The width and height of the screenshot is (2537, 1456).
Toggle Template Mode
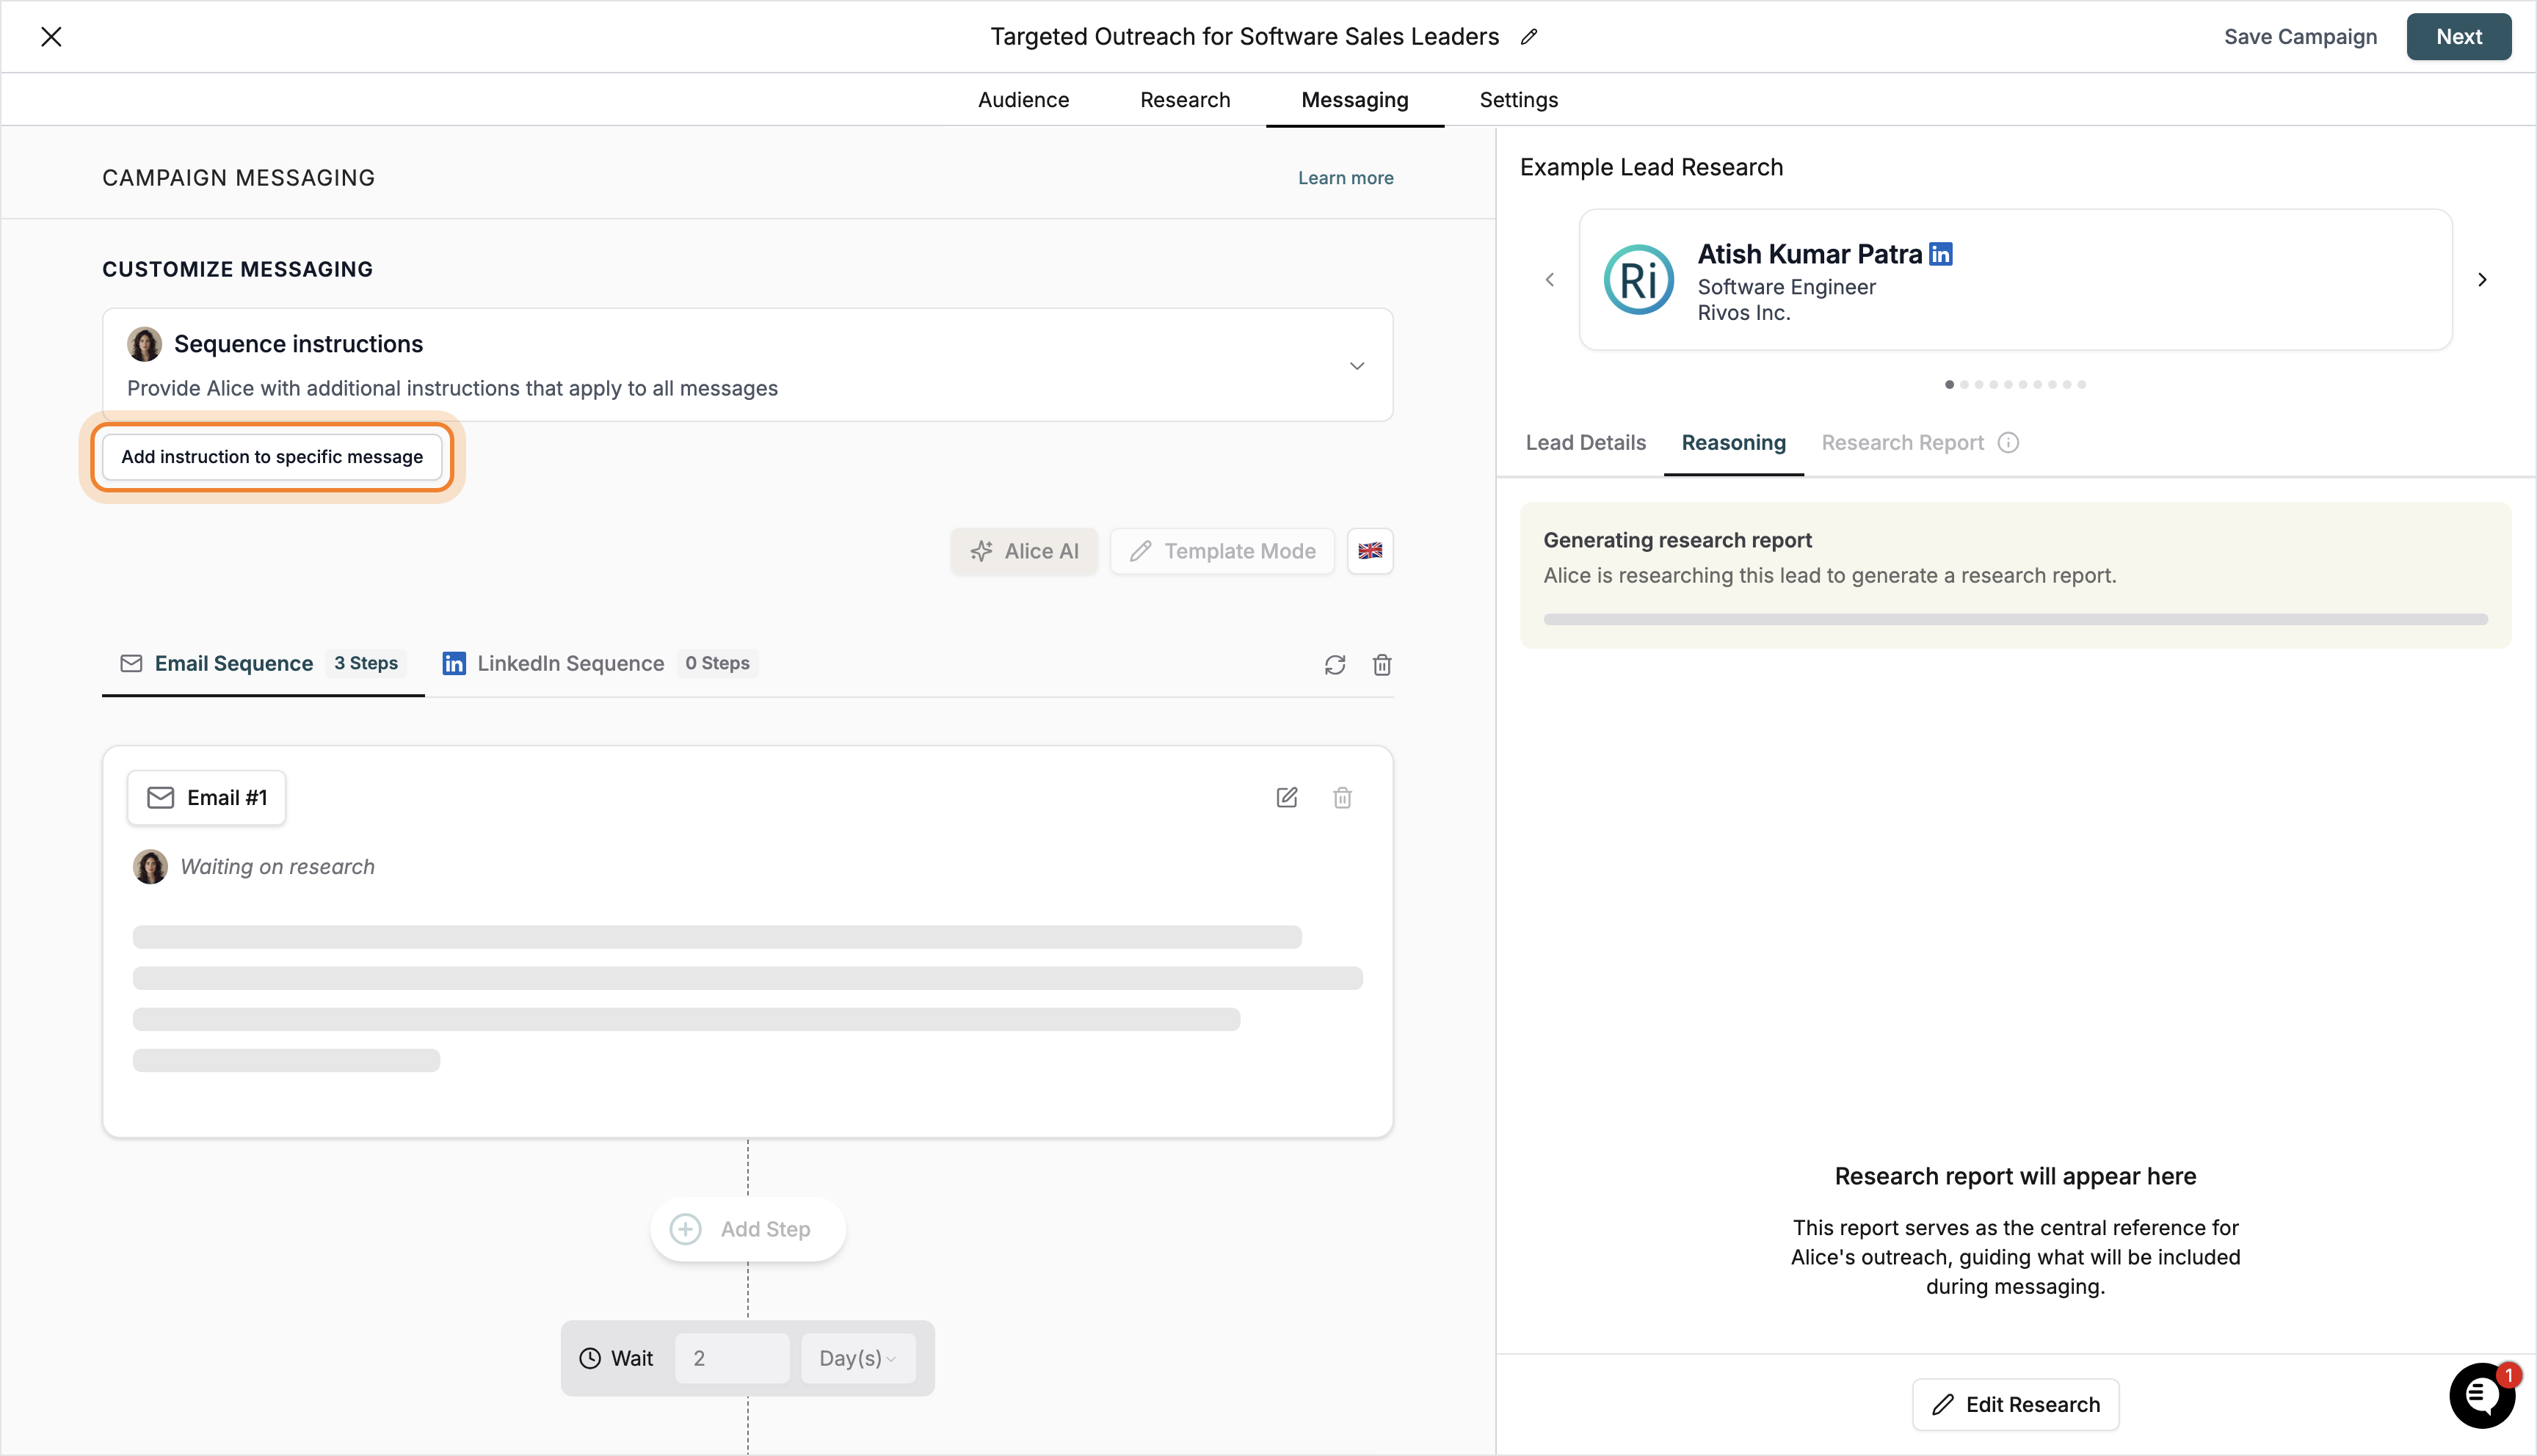[1221, 551]
